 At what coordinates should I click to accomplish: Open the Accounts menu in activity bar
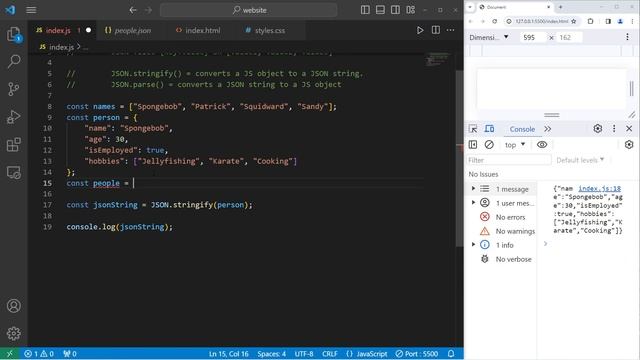tap(14, 306)
